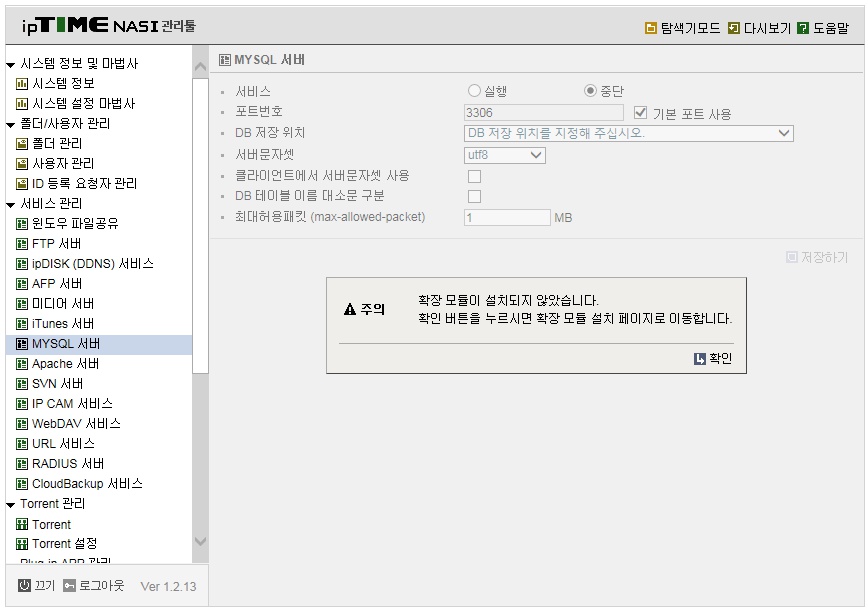Toggle the 기본 포트 사용 checkbox

click(x=640, y=113)
